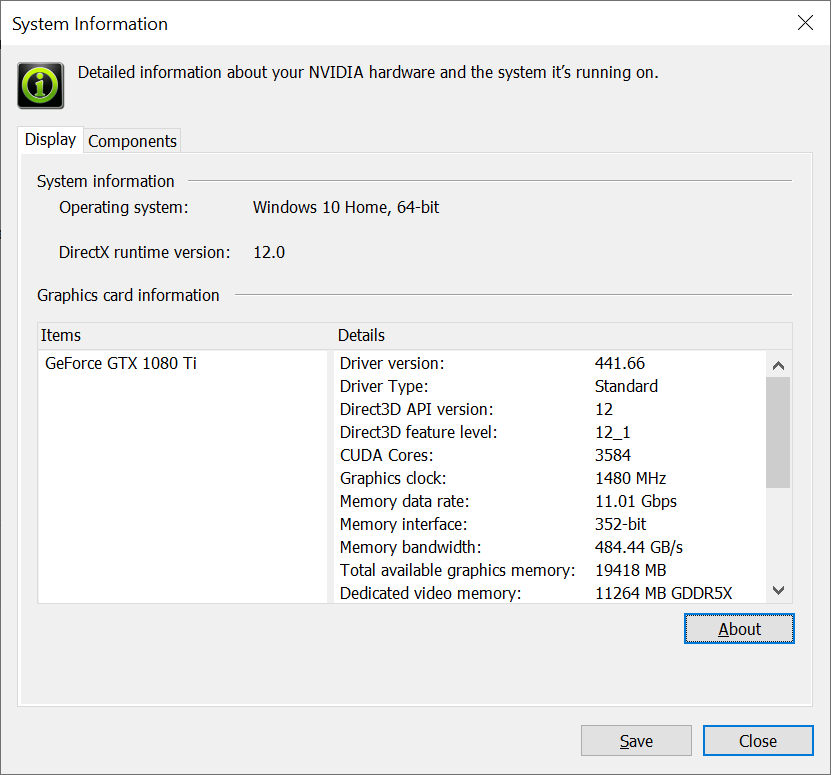Screen dimensions: 840x775
Task: Select the Display tab
Action: pos(50,139)
